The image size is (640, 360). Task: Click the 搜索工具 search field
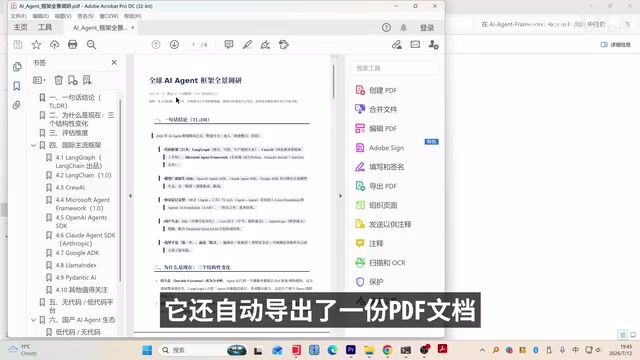pyautogui.click(x=395, y=68)
